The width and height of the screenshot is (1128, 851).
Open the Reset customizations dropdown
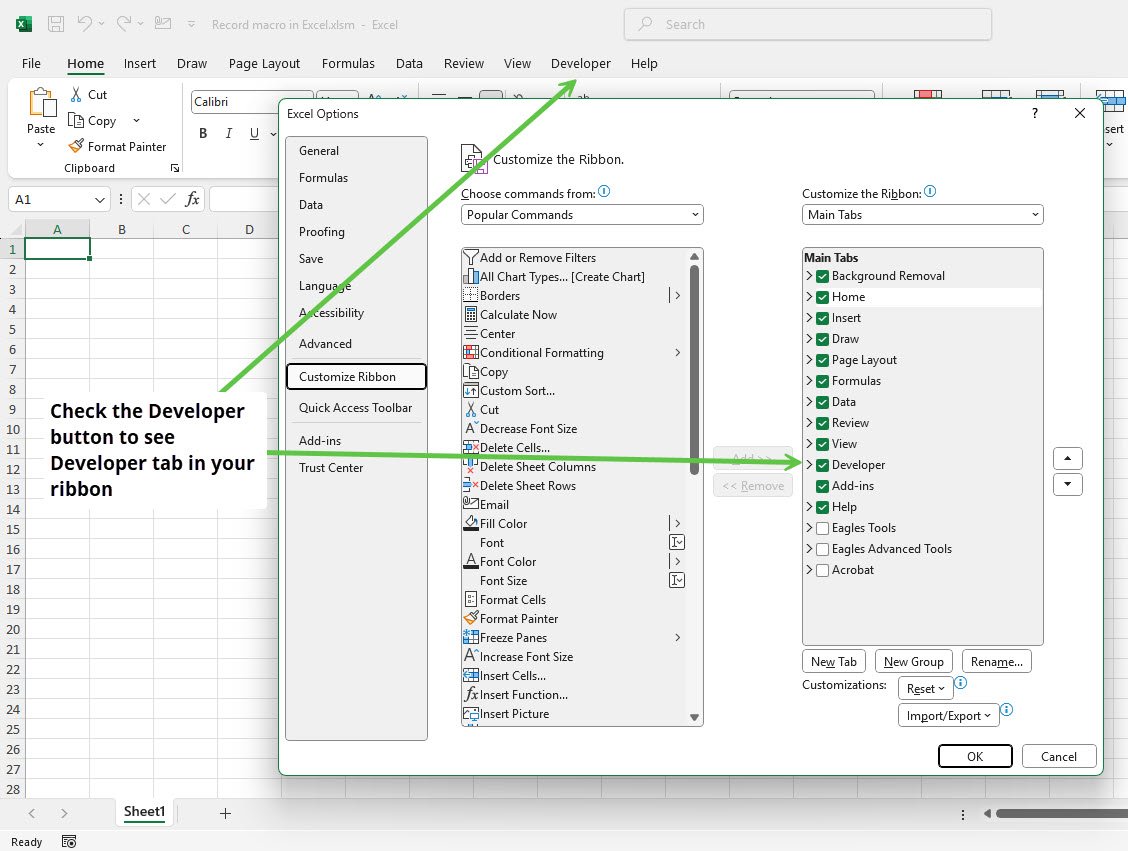(925, 688)
